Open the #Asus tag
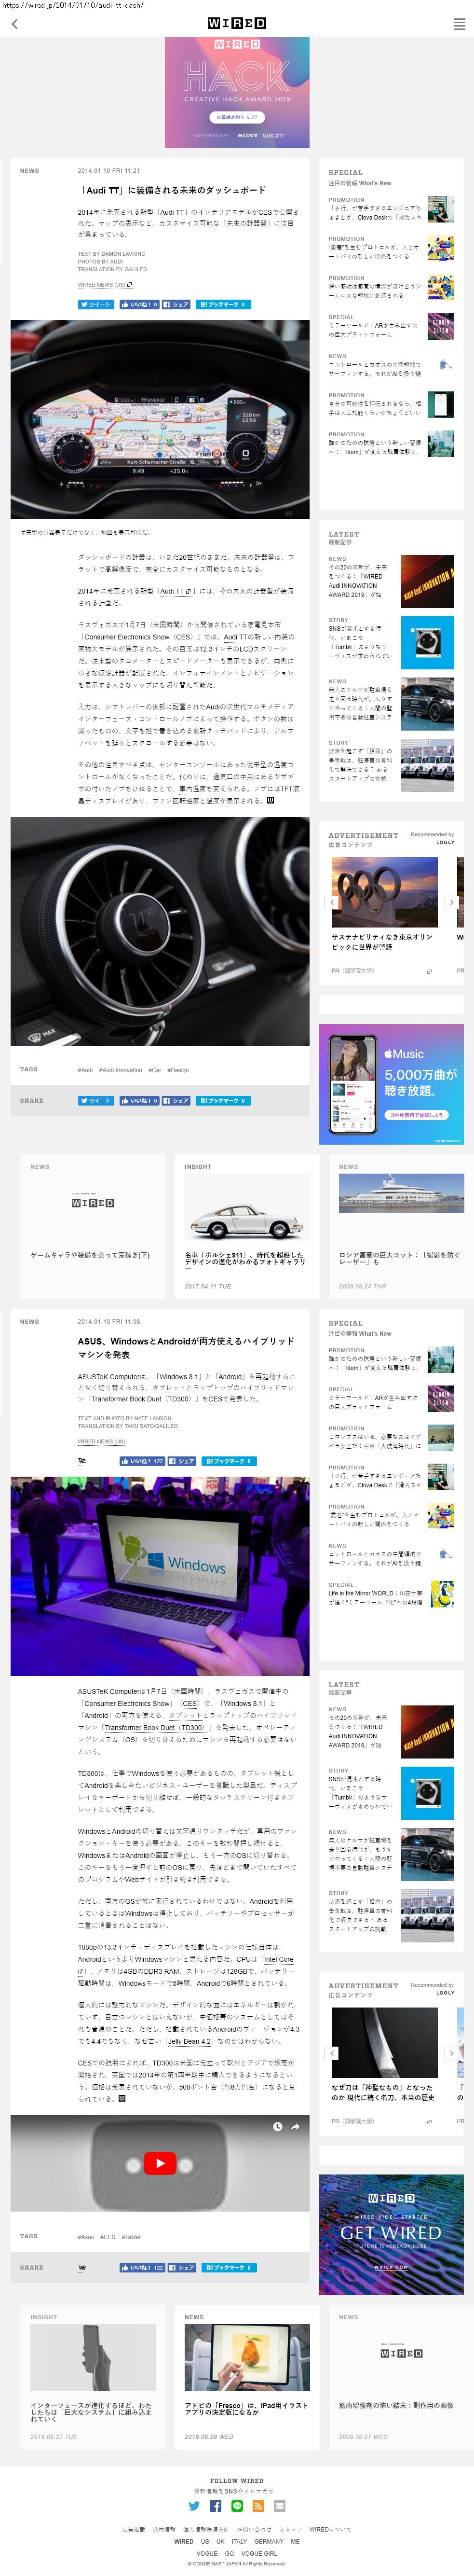 click(85, 2237)
